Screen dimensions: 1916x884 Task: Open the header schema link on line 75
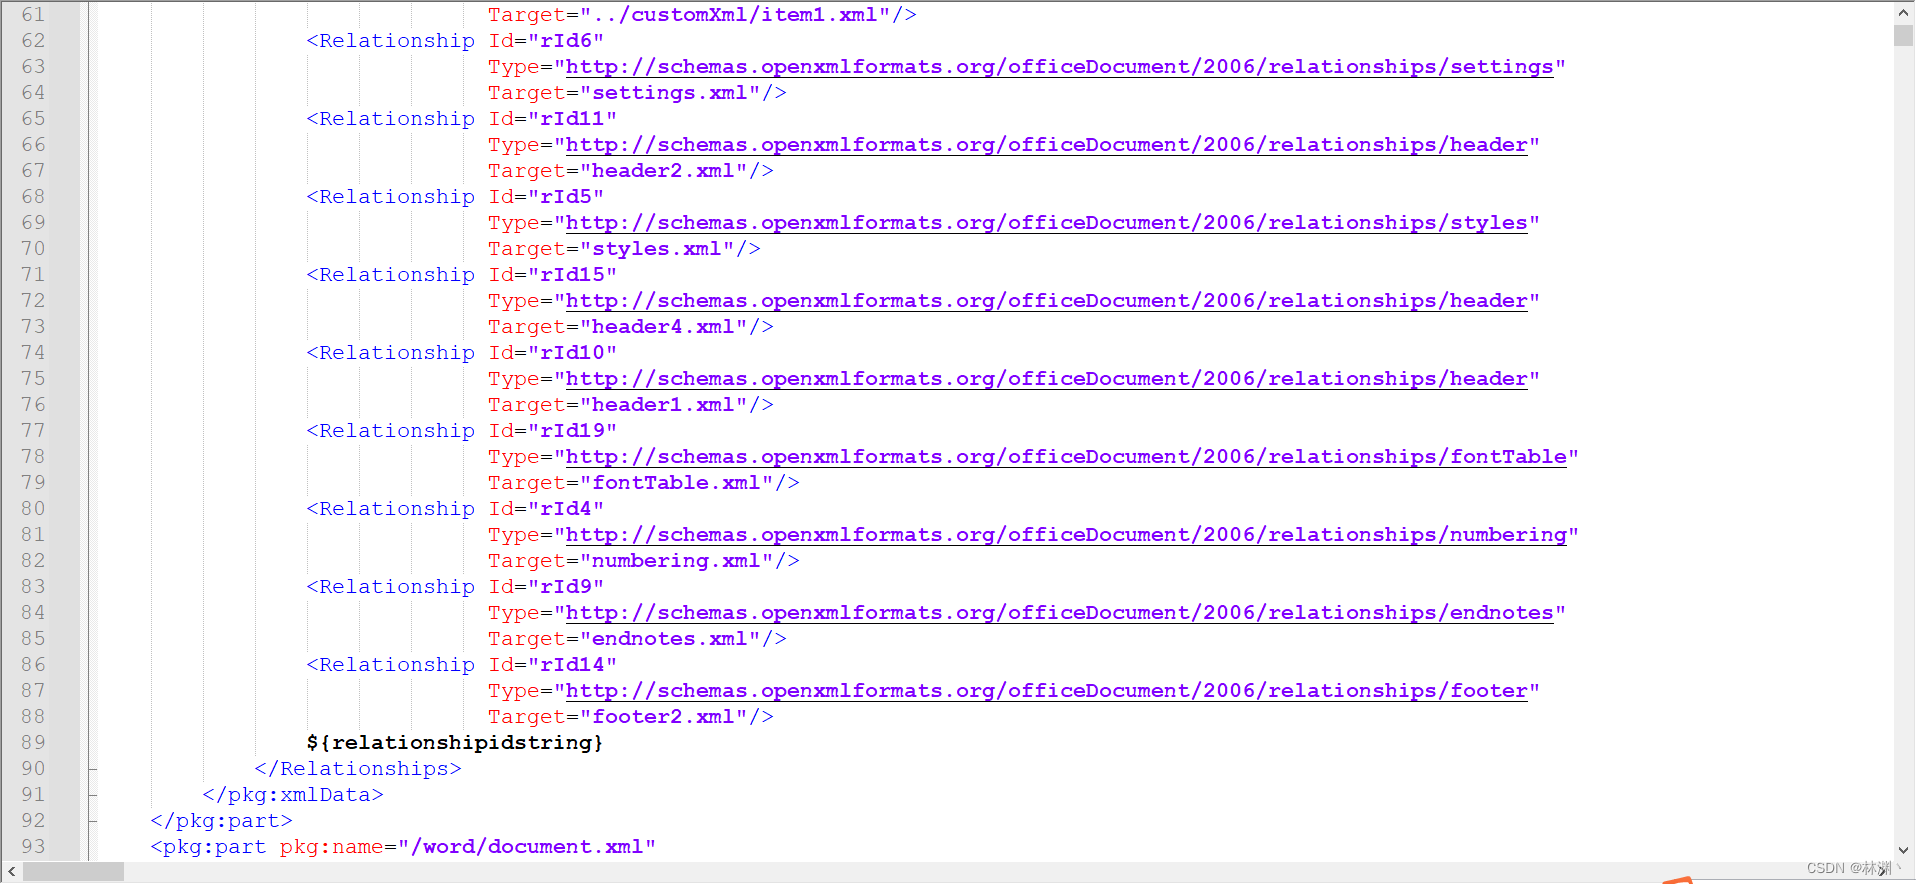pyautogui.click(x=1046, y=379)
